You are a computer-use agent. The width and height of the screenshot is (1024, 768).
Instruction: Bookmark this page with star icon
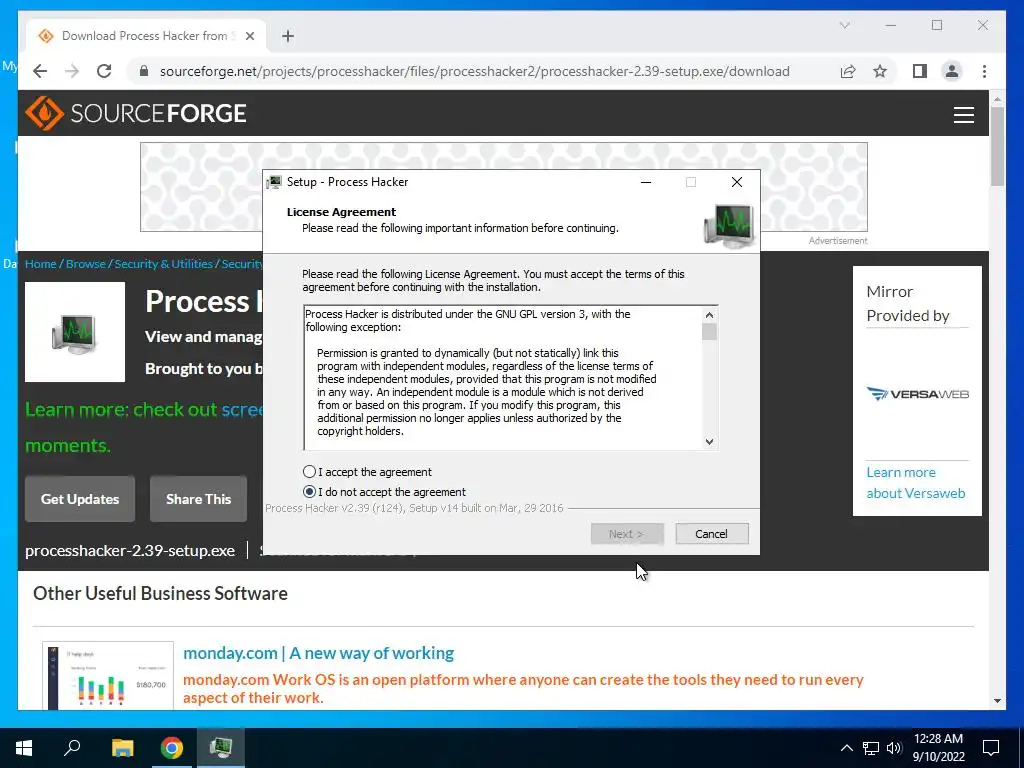(x=880, y=71)
